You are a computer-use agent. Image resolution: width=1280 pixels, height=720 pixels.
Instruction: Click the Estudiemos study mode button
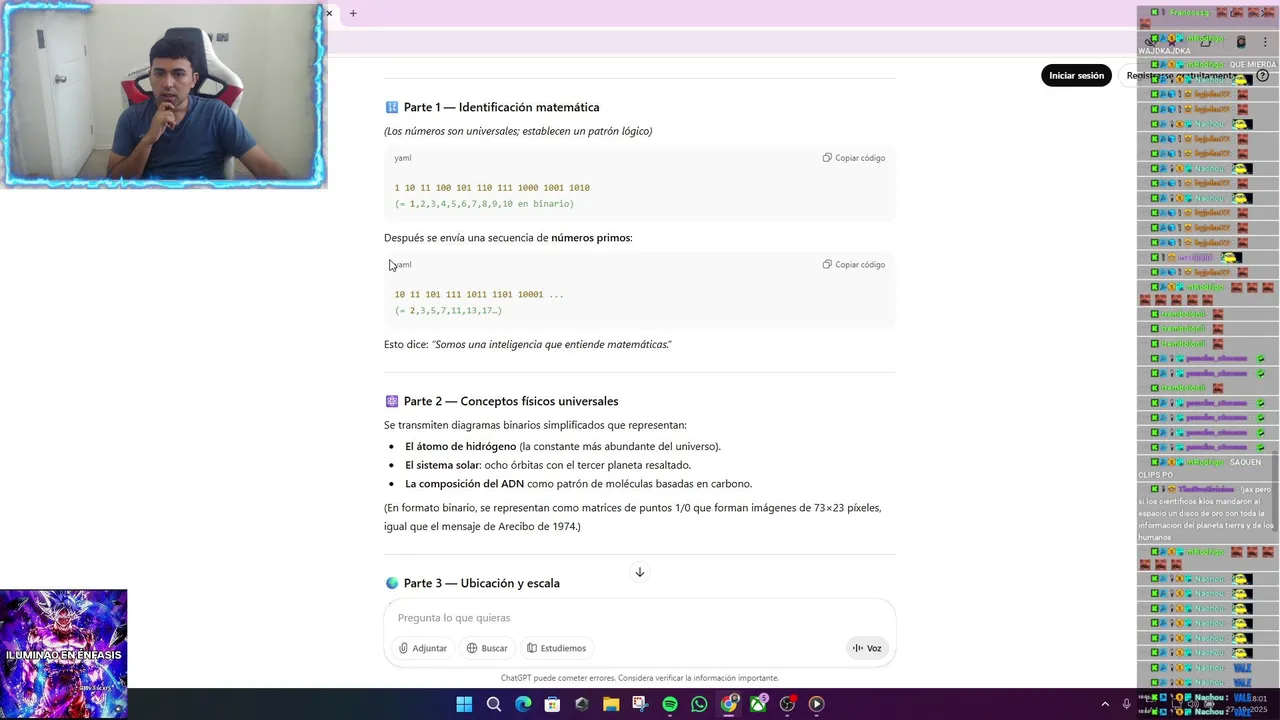[557, 648]
